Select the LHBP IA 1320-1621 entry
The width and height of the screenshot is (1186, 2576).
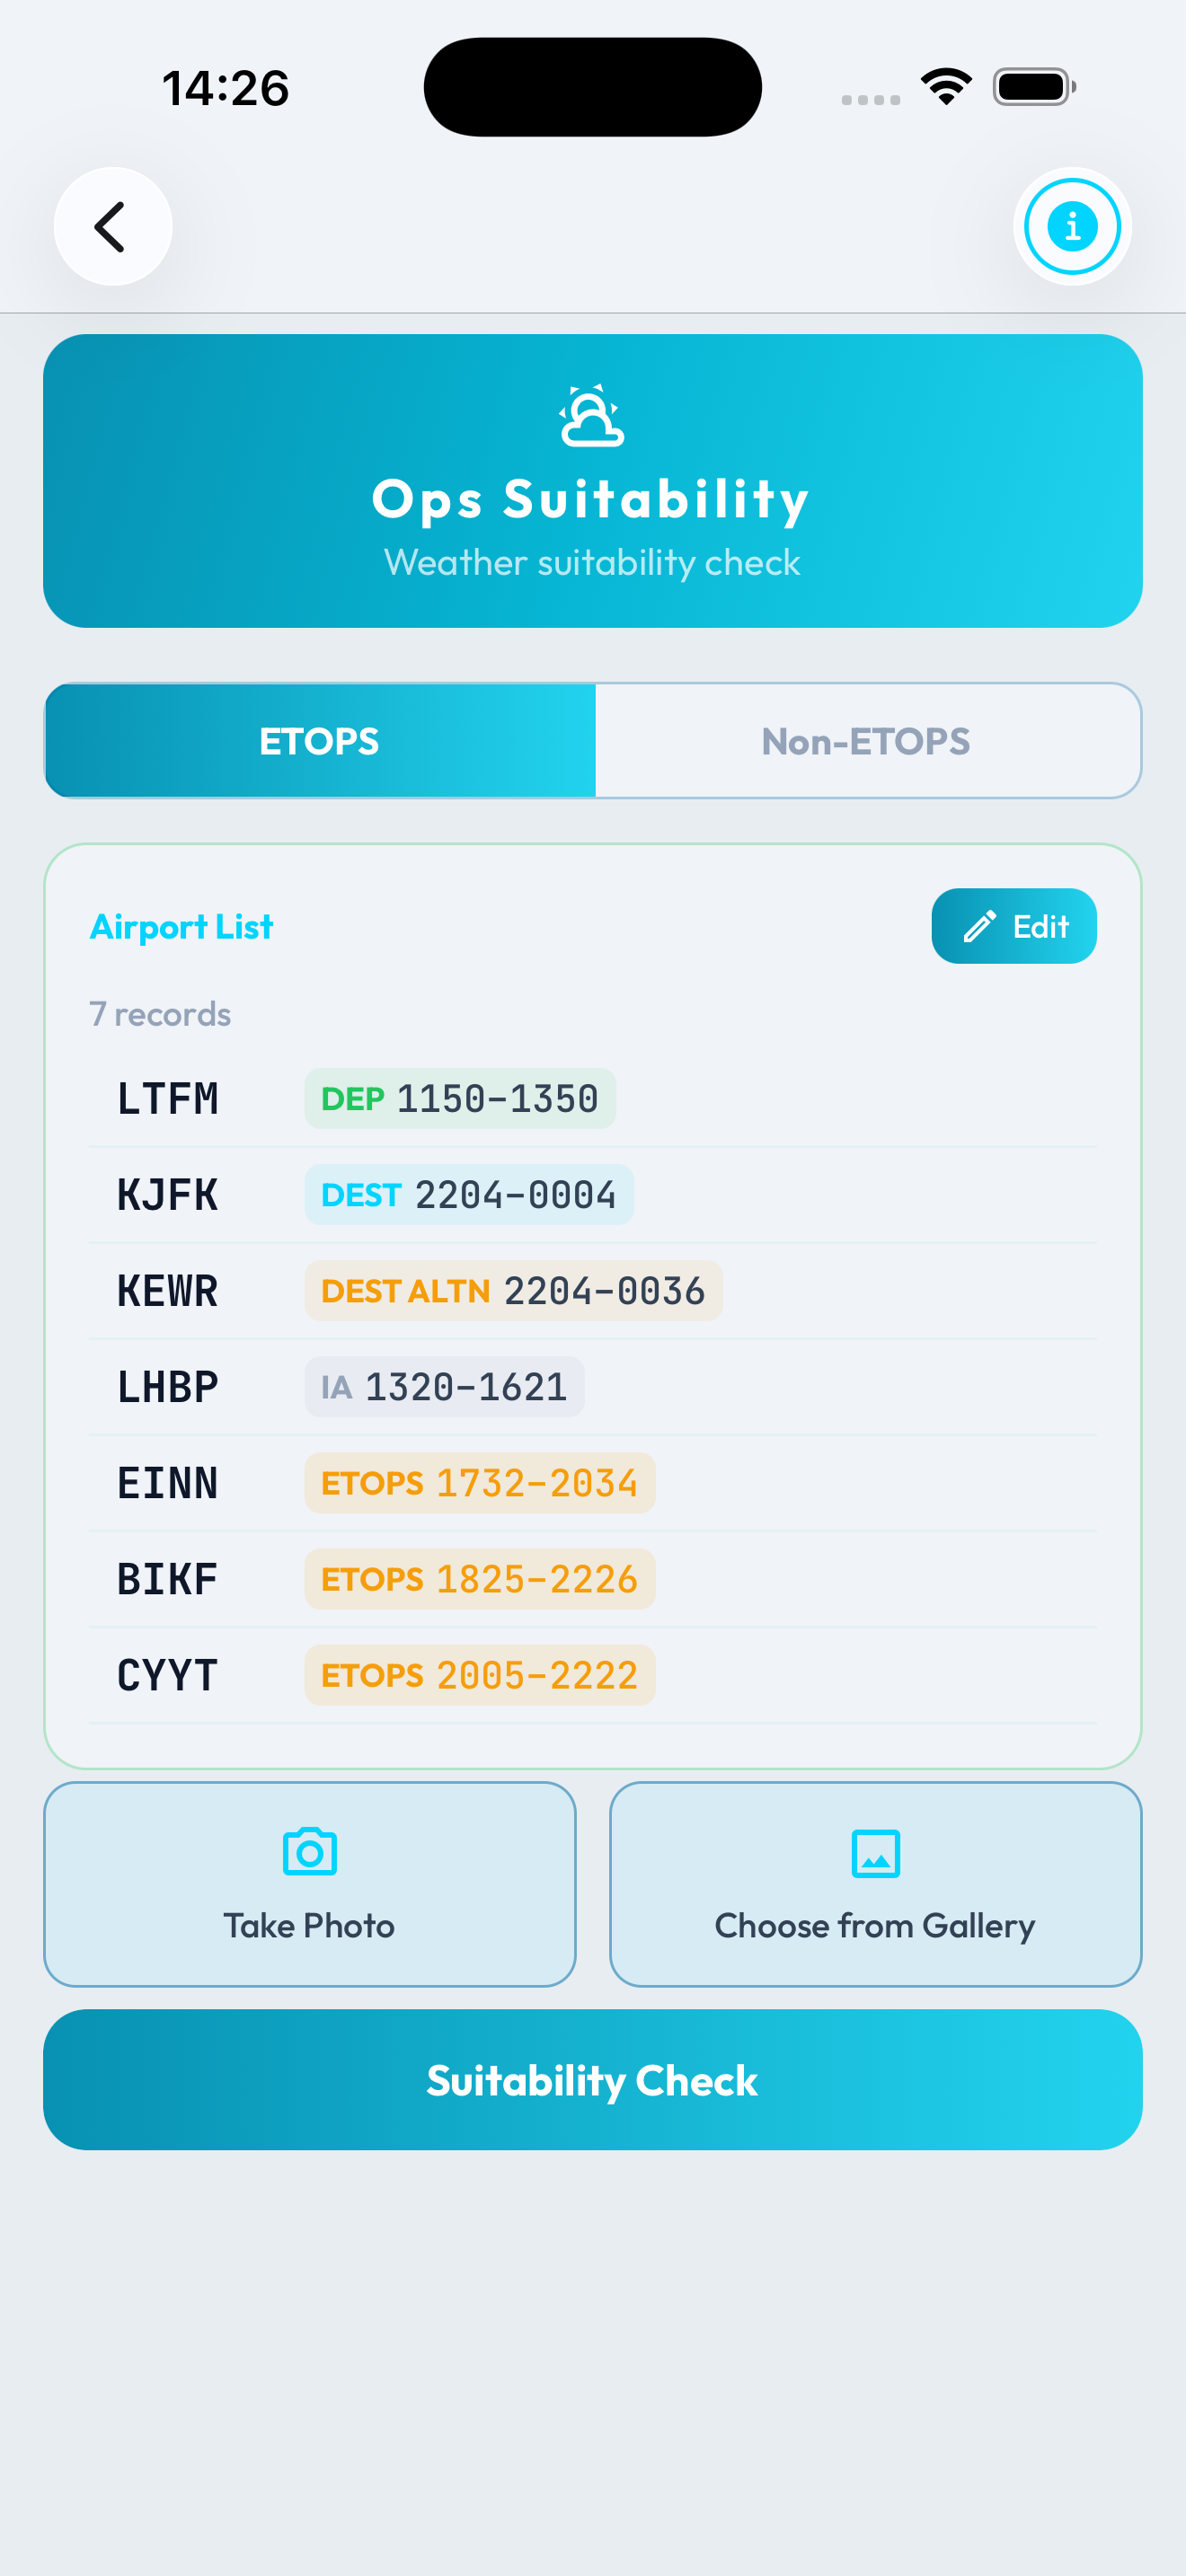tap(444, 1387)
